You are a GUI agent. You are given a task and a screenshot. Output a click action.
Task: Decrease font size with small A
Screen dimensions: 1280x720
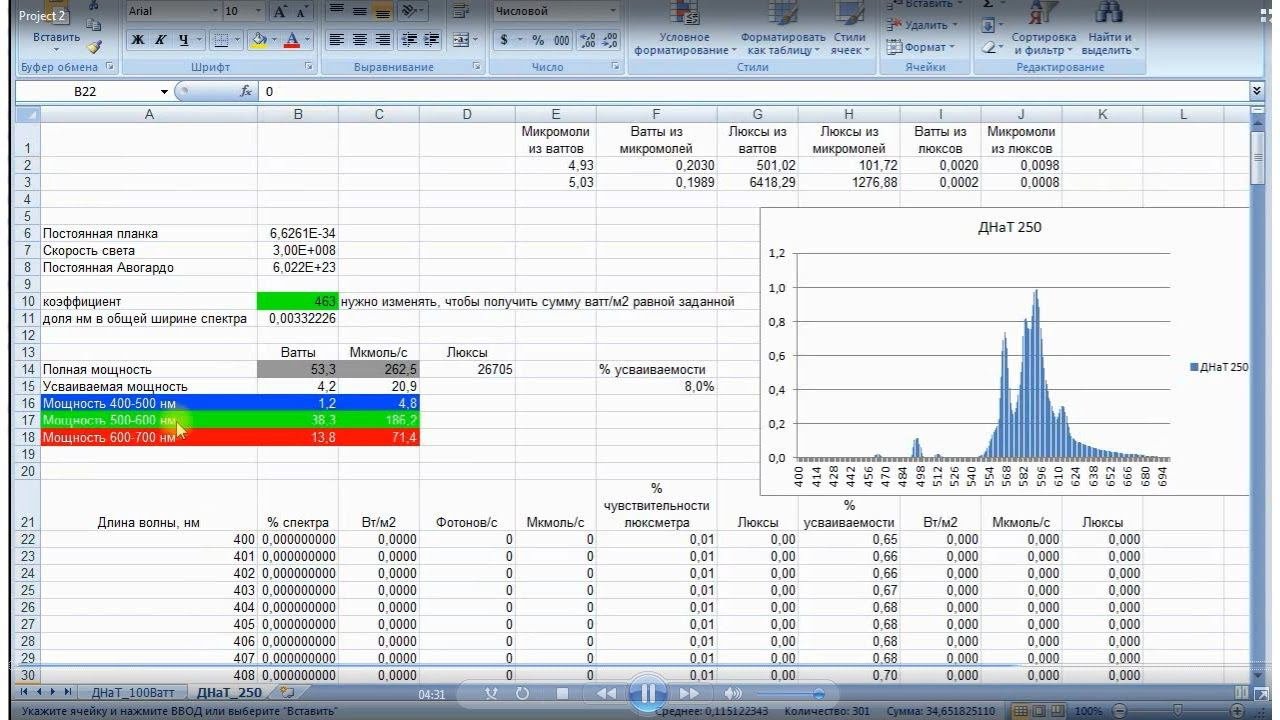coord(301,11)
